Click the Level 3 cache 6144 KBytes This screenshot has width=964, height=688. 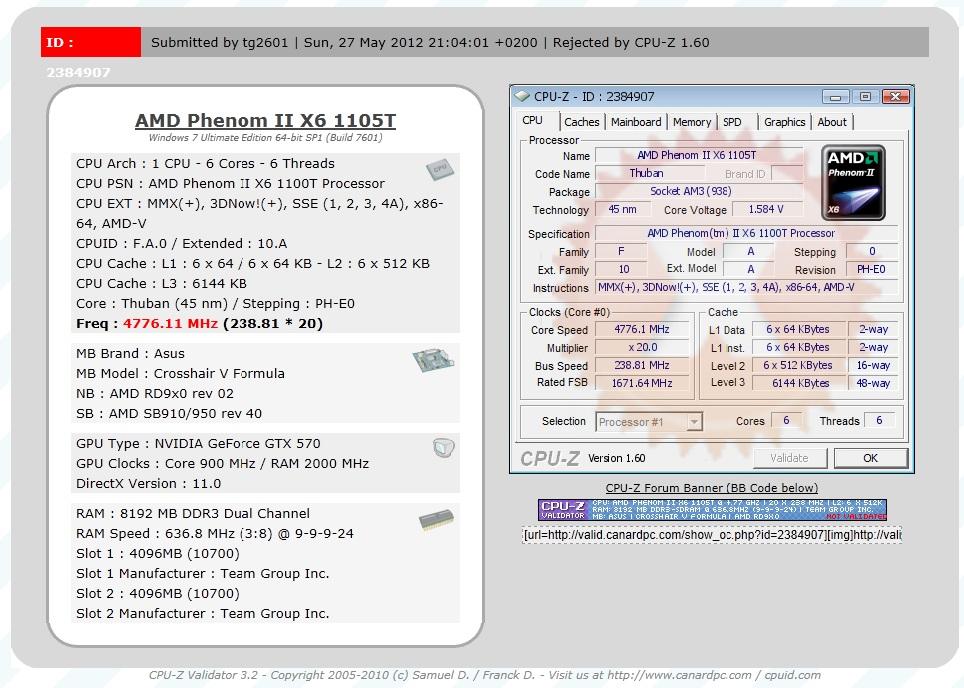(x=798, y=383)
